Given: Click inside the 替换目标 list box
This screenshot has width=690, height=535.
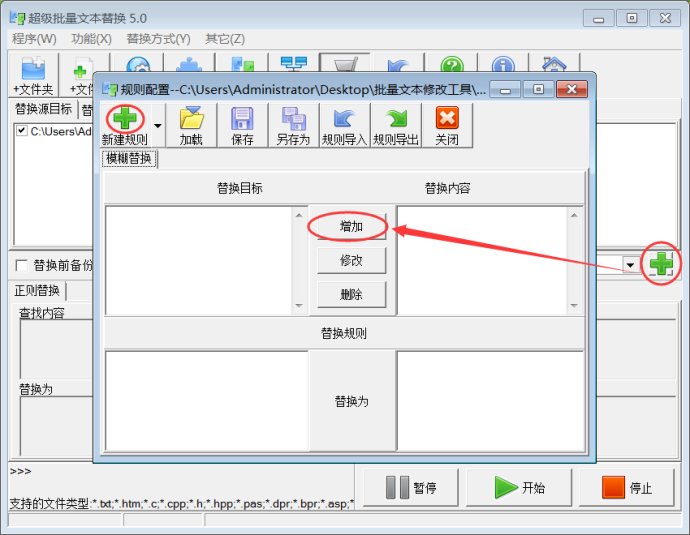Looking at the screenshot, I should pyautogui.click(x=198, y=258).
